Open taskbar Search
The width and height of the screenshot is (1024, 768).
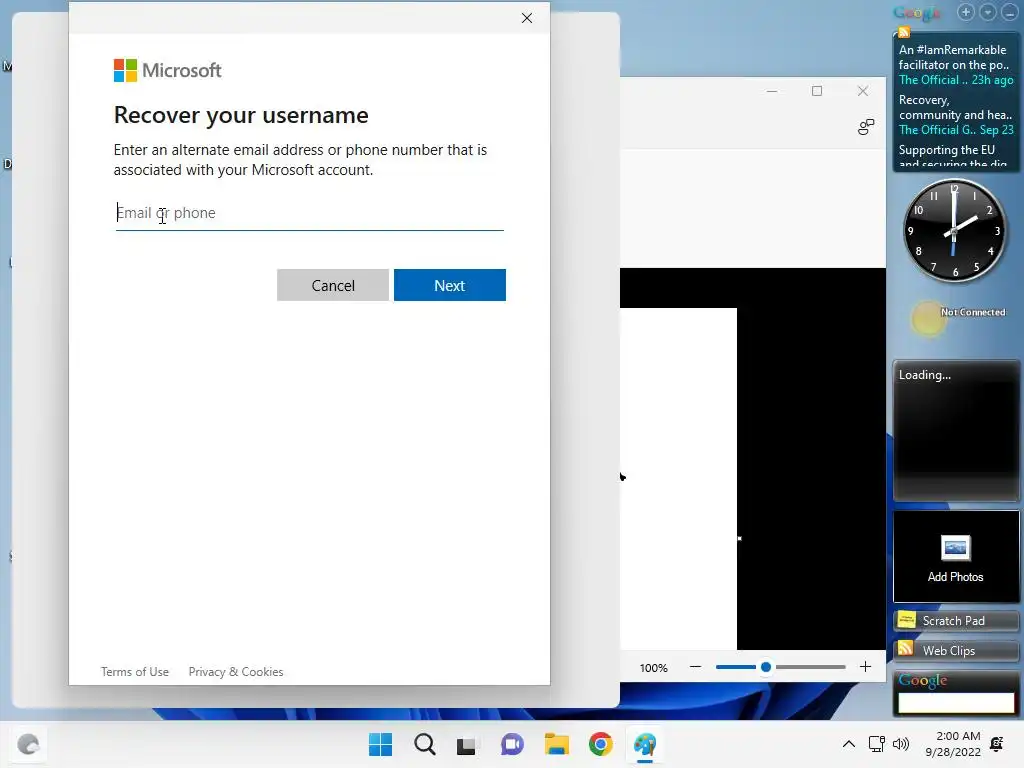pyautogui.click(x=425, y=744)
